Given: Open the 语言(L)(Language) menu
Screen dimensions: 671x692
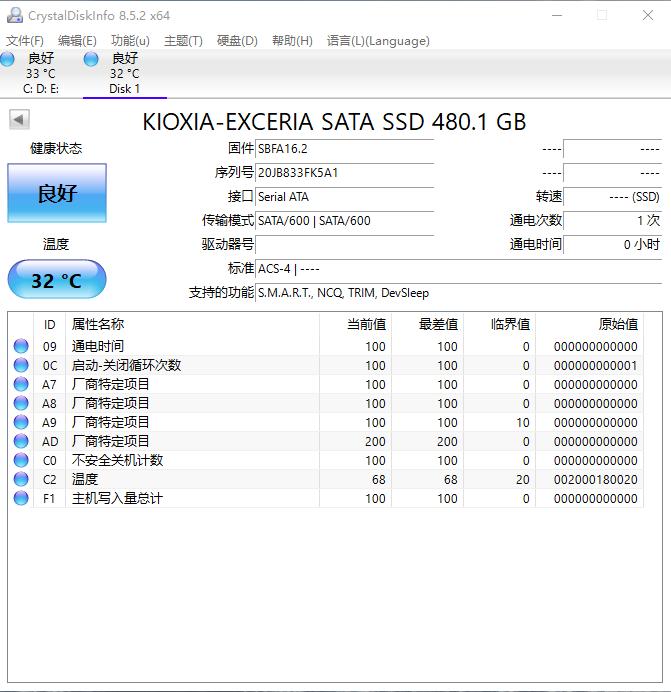Looking at the screenshot, I should tap(378, 41).
